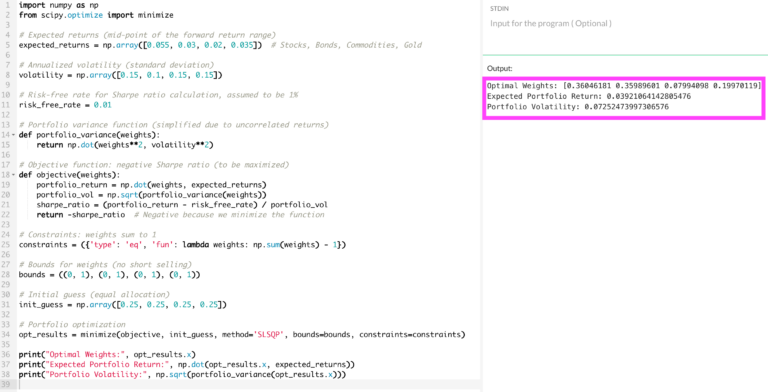Click line number 34 in gutter
This screenshot has width=768, height=392.
tap(6, 335)
